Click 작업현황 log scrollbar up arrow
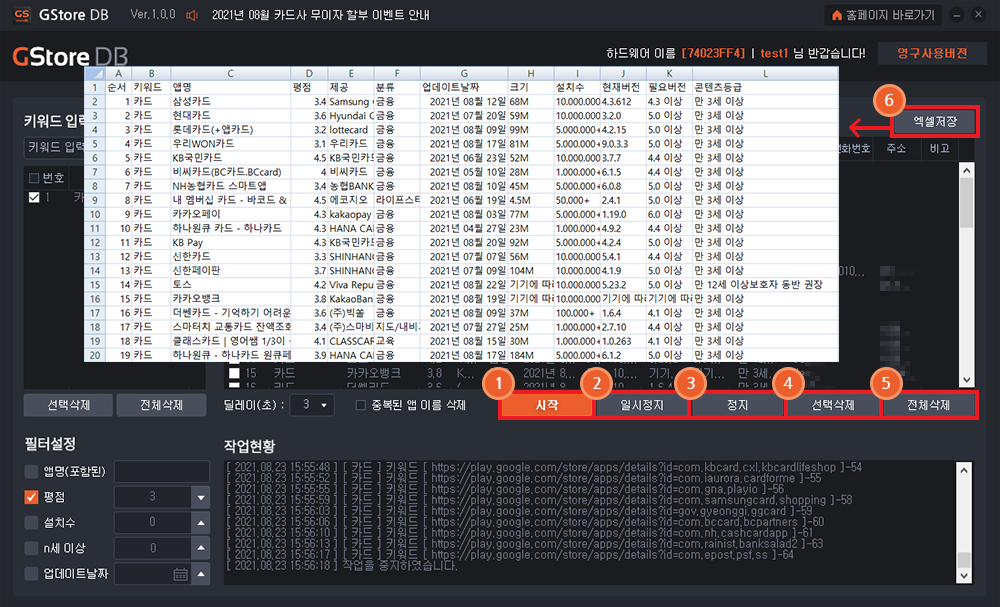Viewport: 1000px width, 607px height. coord(964,470)
